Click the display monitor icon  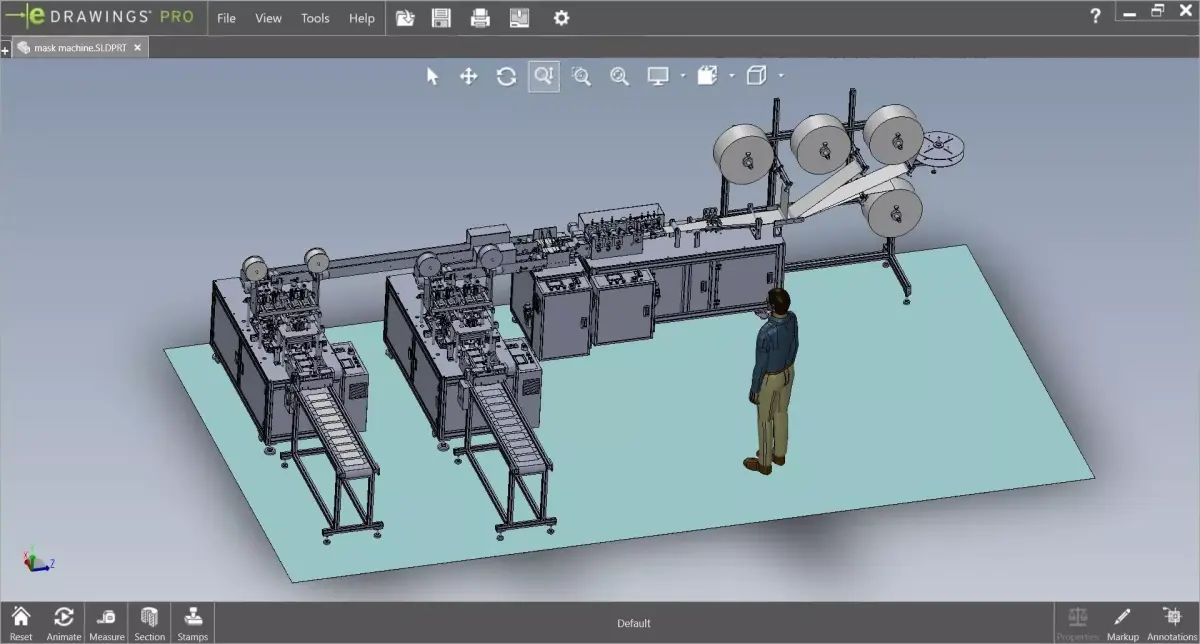click(657, 76)
